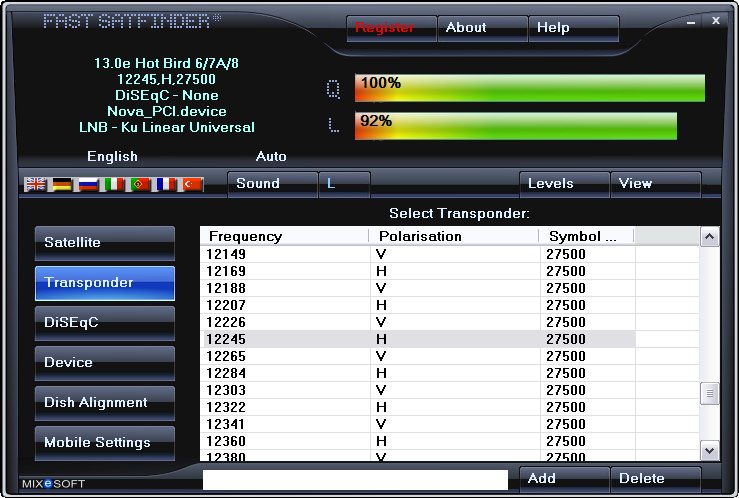Open the About dialog
This screenshot has height=498, width=739.
tap(482, 28)
